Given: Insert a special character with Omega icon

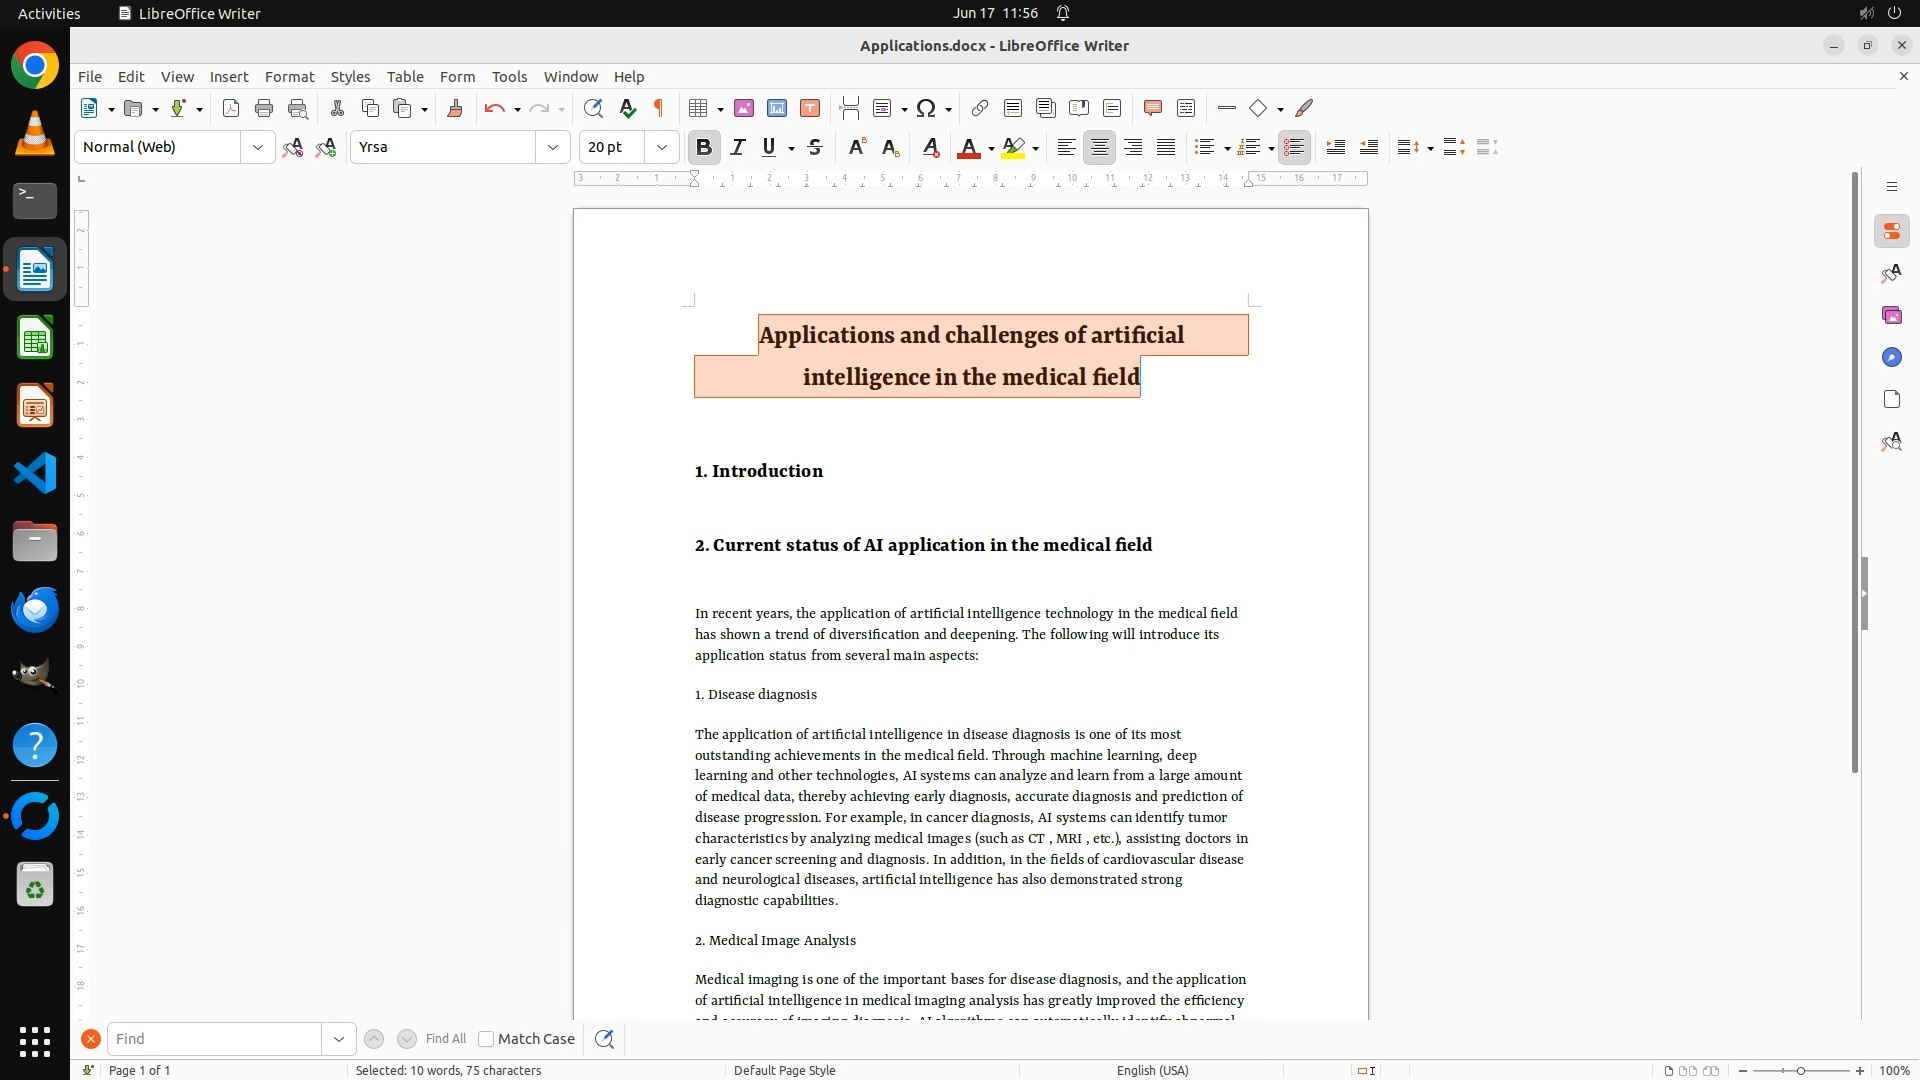Looking at the screenshot, I should pos(926,108).
